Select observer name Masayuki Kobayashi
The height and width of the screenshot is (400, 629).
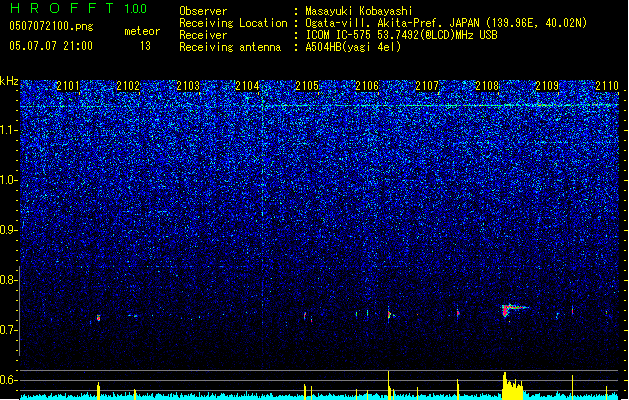point(359,11)
